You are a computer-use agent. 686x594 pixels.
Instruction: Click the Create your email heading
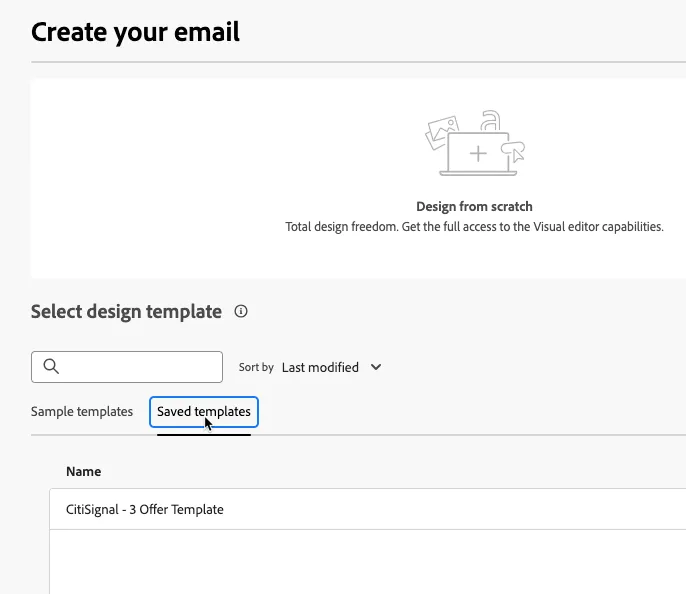(135, 32)
